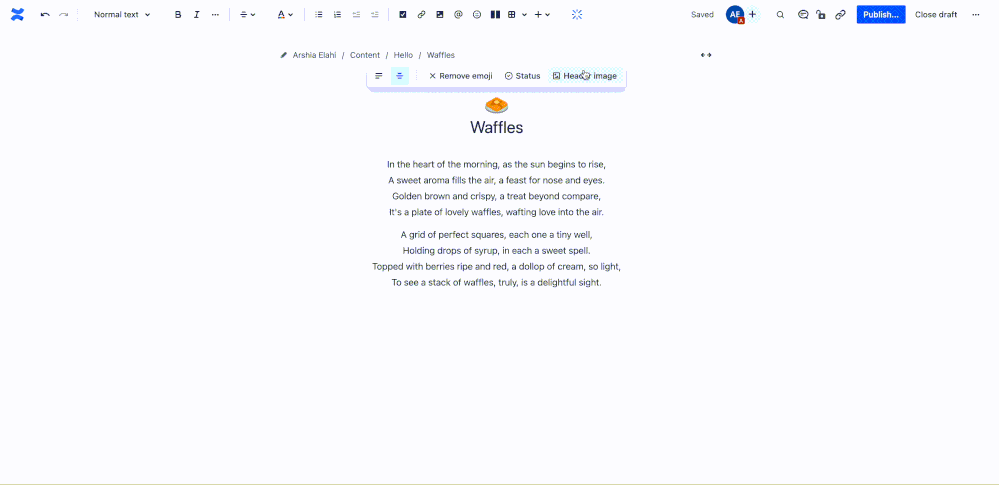Open find and replace search
Screen dimensions: 999x485
tap(780, 15)
